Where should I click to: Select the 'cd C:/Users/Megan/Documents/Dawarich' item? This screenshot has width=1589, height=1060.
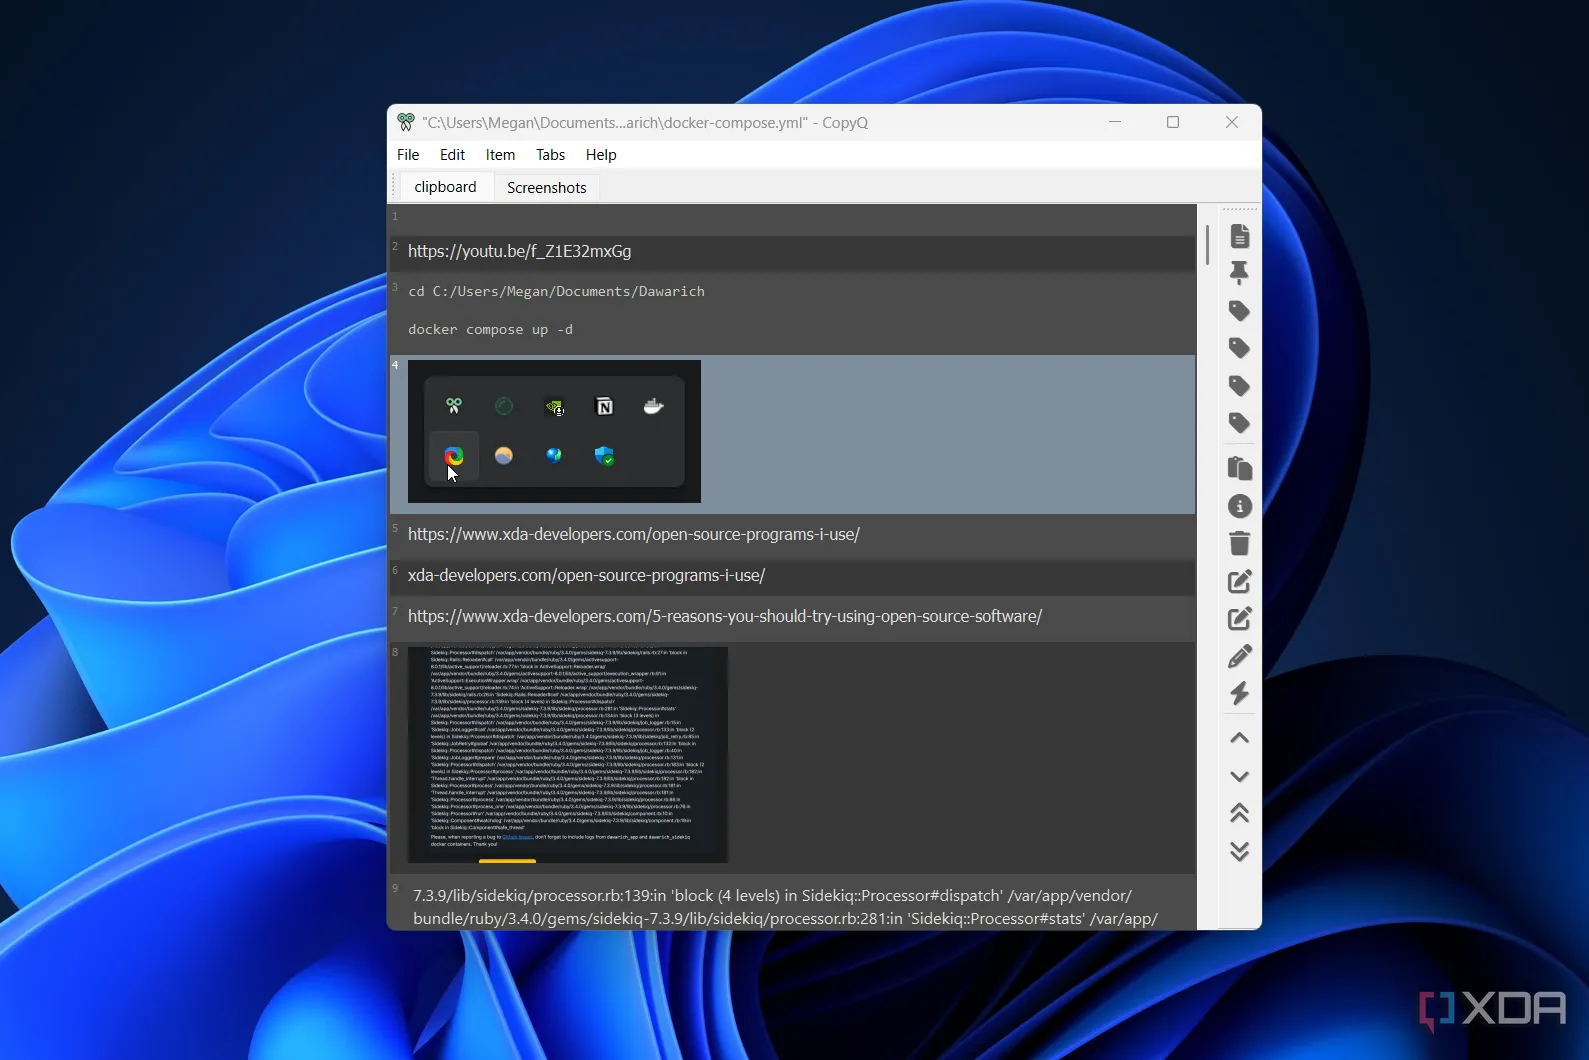click(x=792, y=312)
